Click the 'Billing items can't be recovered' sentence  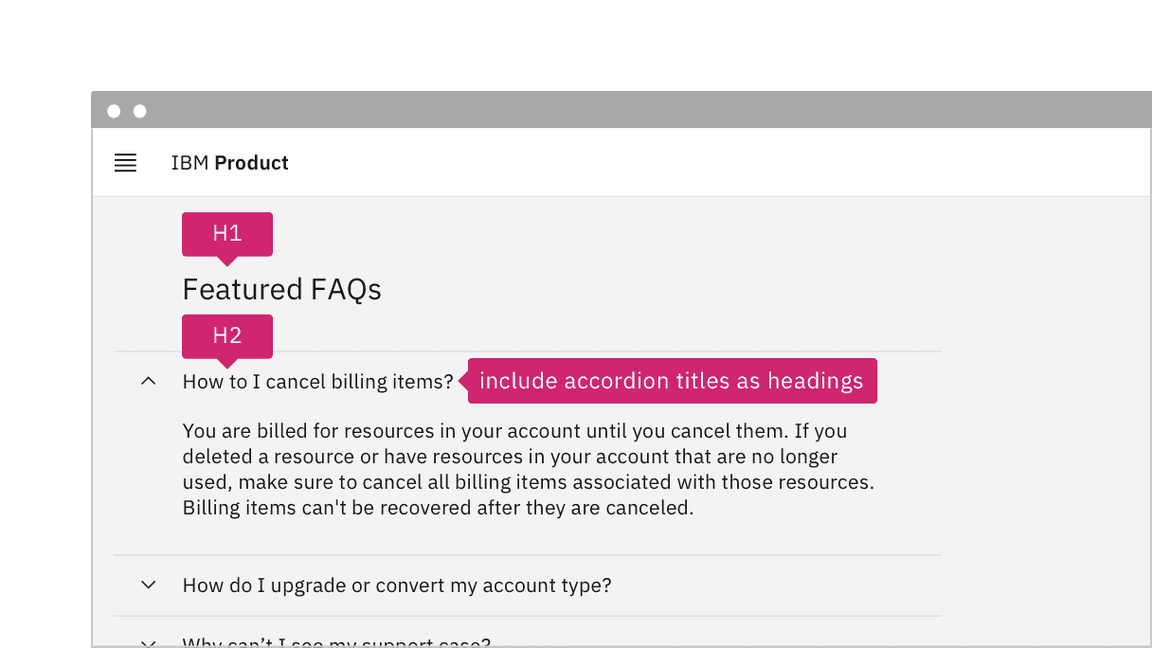(x=437, y=507)
